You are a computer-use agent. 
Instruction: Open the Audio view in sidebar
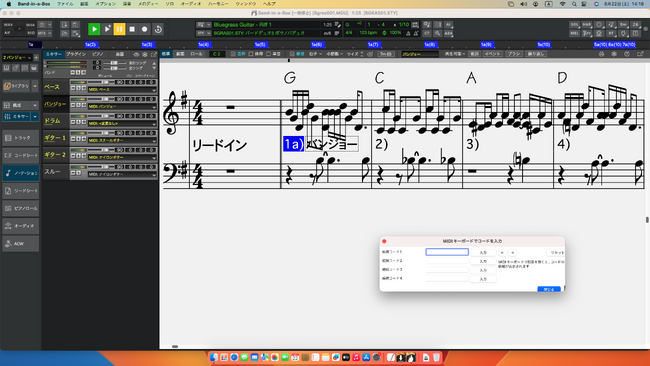click(21, 226)
